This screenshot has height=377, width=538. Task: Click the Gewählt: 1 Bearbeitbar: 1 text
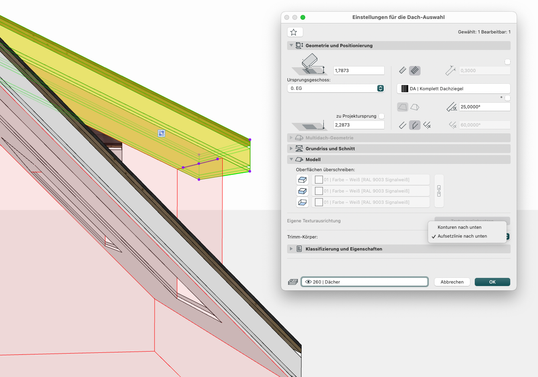pos(484,32)
